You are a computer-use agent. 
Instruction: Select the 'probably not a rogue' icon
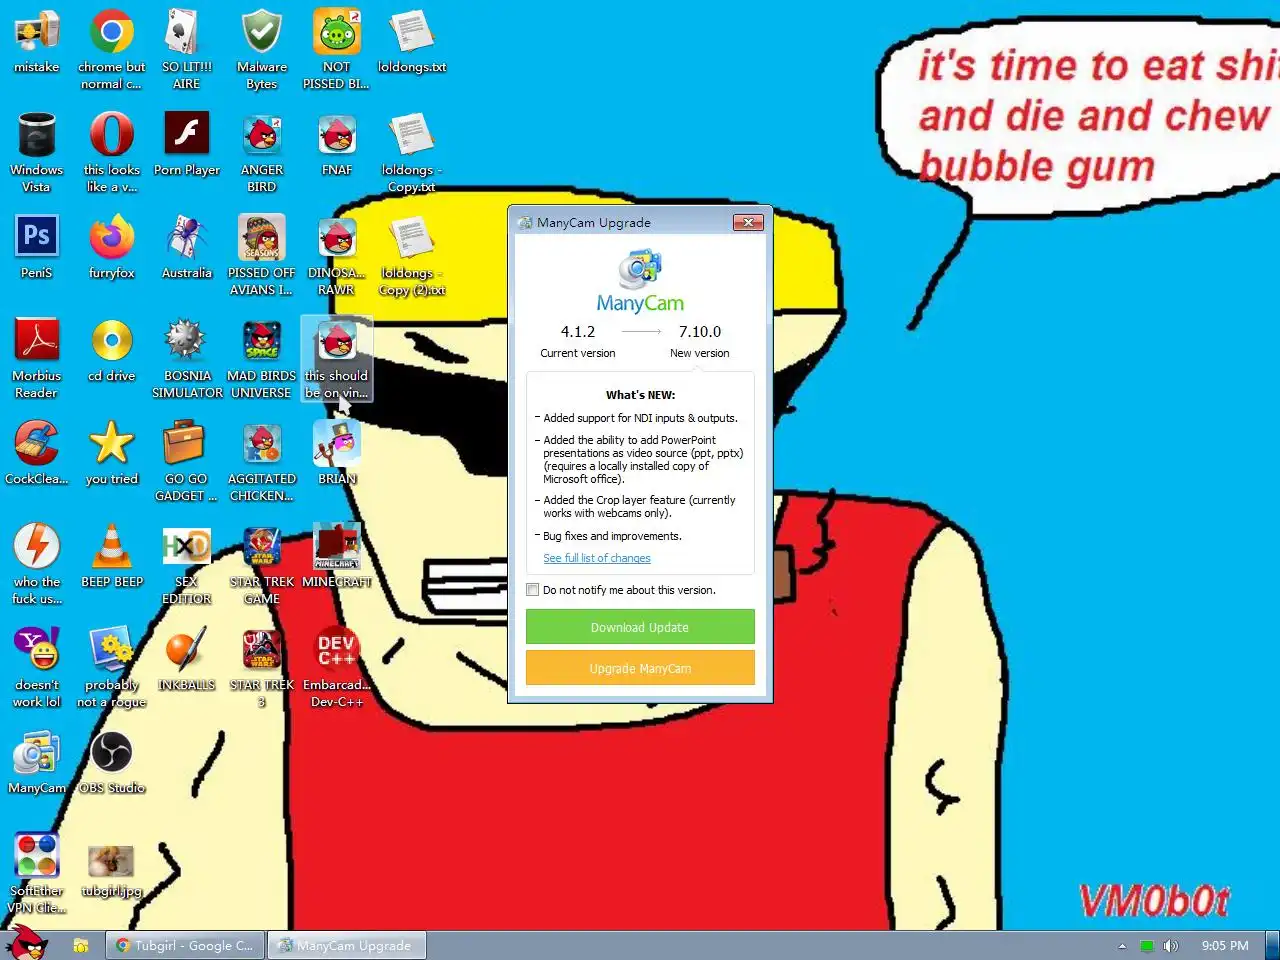pyautogui.click(x=112, y=651)
